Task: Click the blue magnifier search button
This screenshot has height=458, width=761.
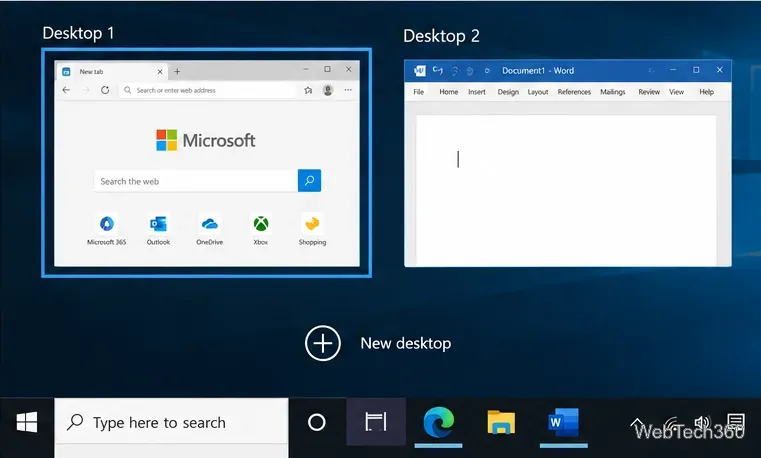Action: click(x=309, y=180)
